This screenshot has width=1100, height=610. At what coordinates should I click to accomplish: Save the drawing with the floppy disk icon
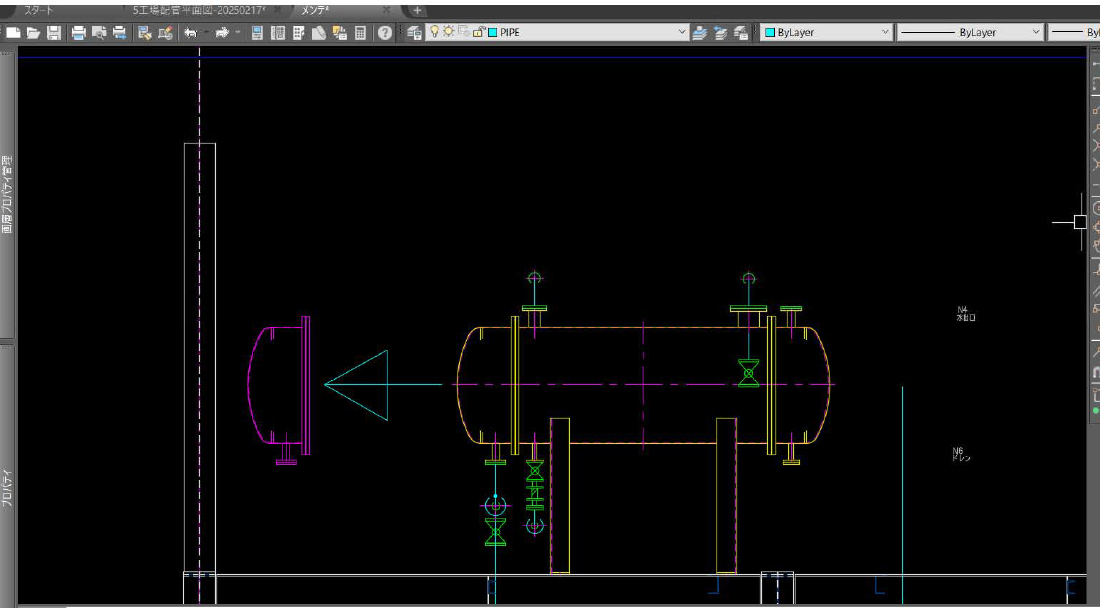tap(54, 32)
